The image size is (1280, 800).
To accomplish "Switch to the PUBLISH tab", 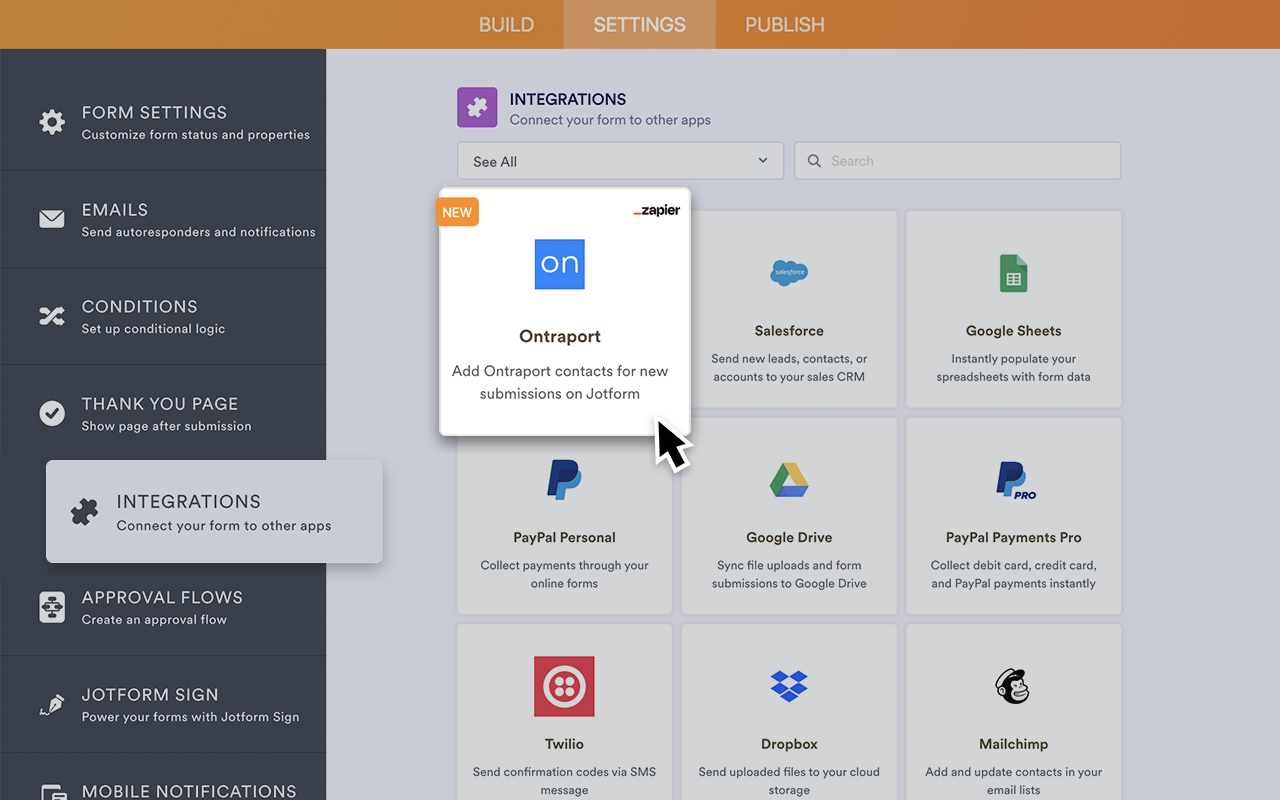I will [x=784, y=24].
